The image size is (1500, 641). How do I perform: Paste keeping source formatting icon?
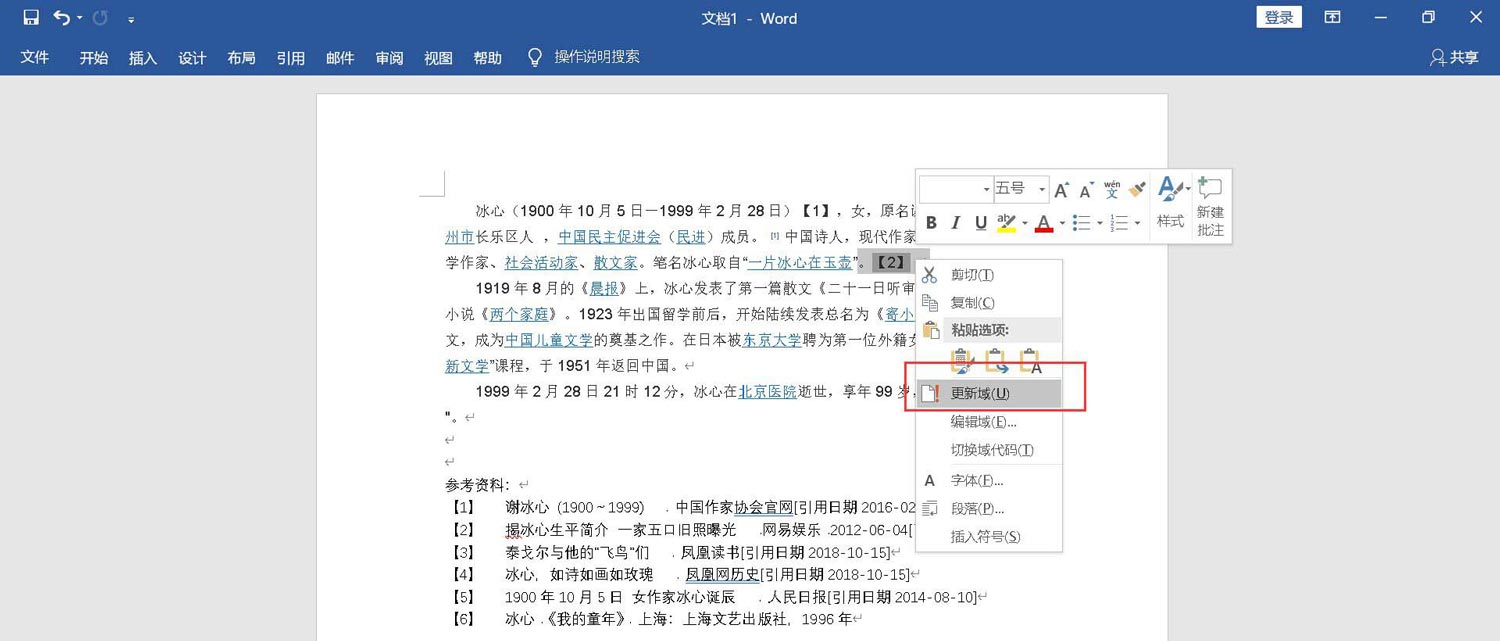pyautogui.click(x=962, y=362)
